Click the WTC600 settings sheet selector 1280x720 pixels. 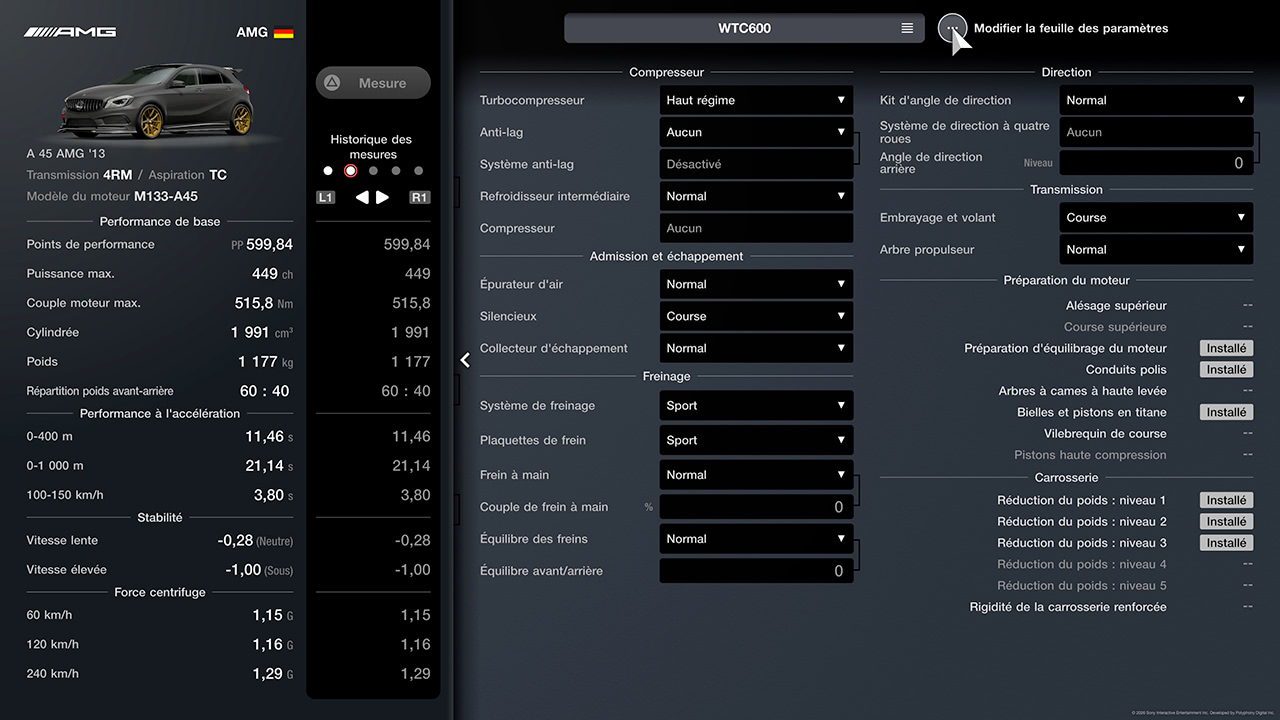point(744,28)
